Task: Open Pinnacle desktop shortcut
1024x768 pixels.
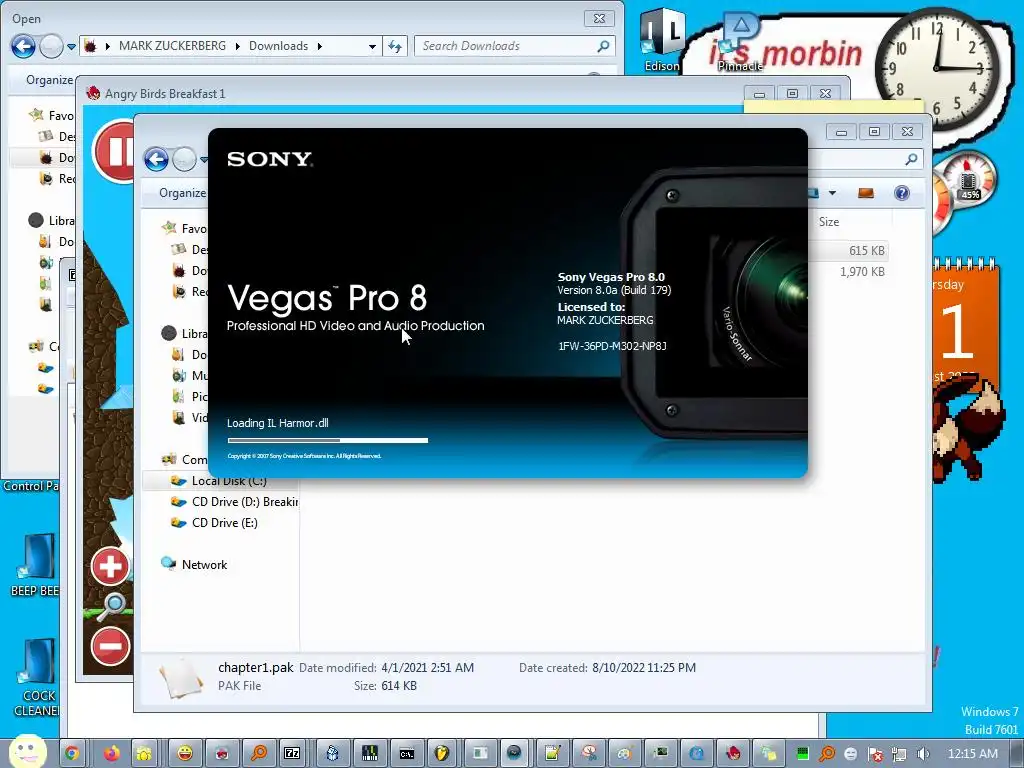Action: pyautogui.click(x=740, y=42)
